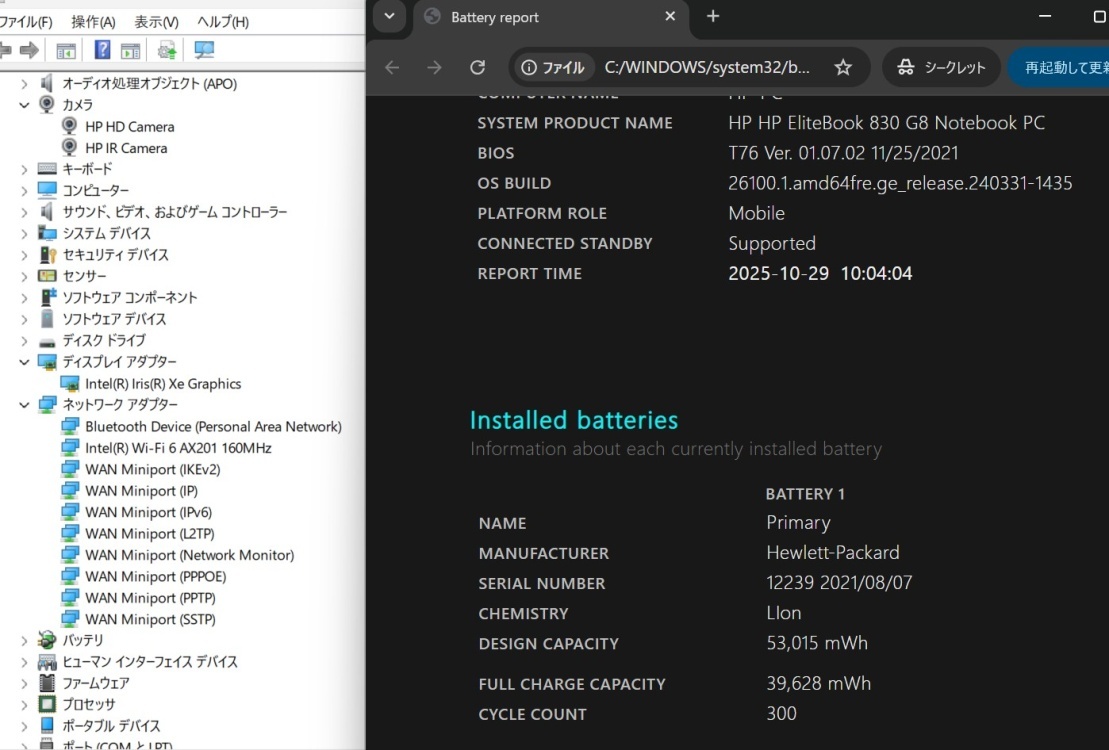Bookmark this page with the star icon
1109x750 pixels.
coord(843,67)
